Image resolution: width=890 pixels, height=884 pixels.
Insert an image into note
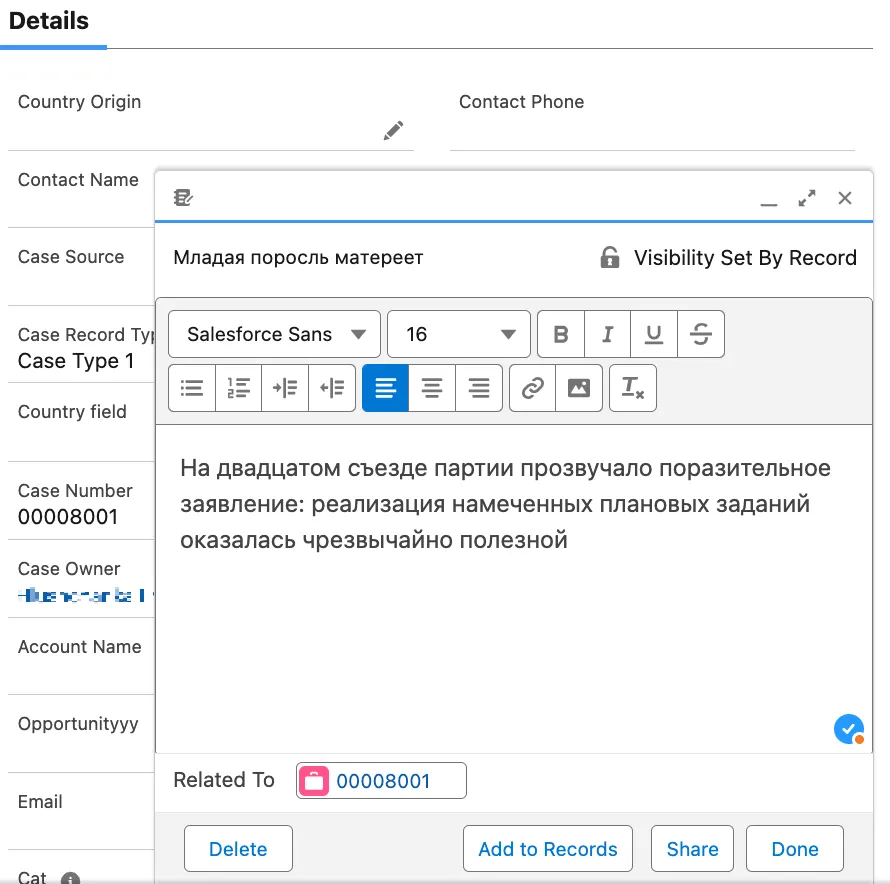pos(579,388)
